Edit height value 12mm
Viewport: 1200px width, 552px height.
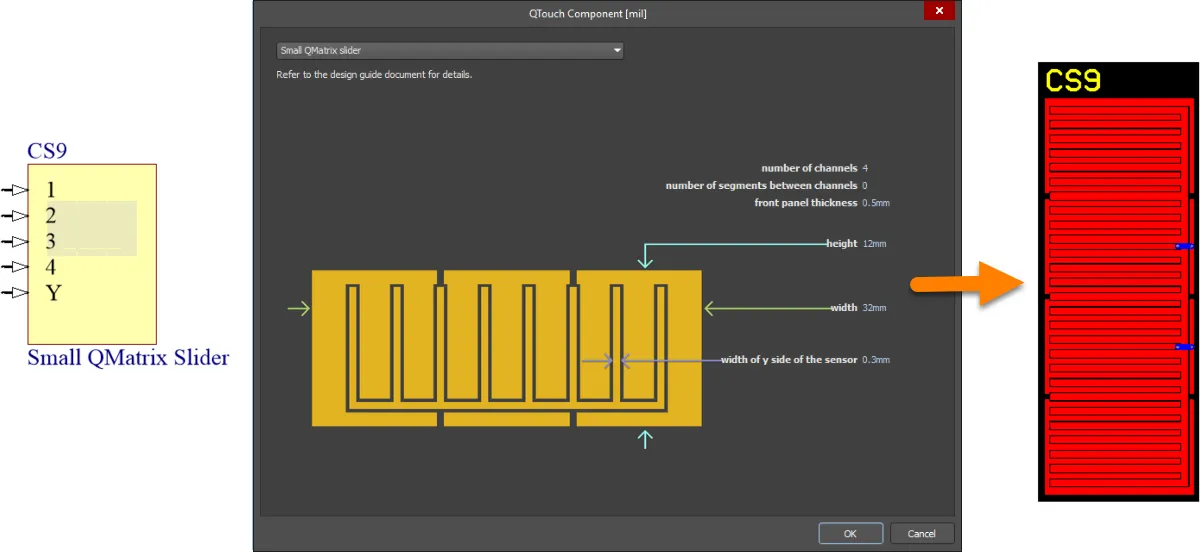coord(874,243)
